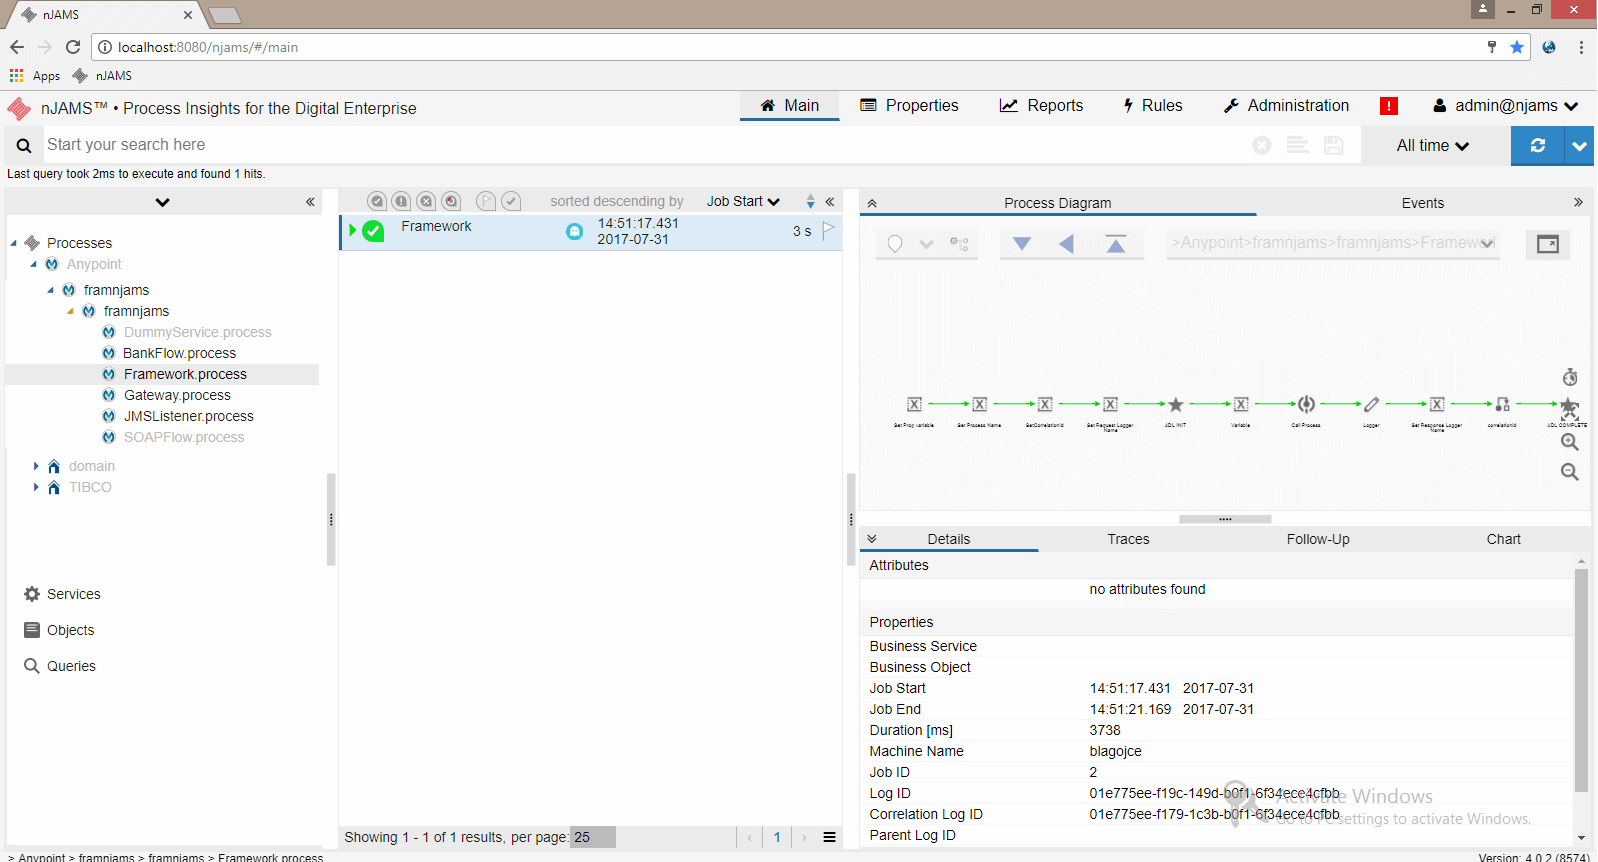Select JMSListener.process in the tree
1598x862 pixels.
point(188,416)
